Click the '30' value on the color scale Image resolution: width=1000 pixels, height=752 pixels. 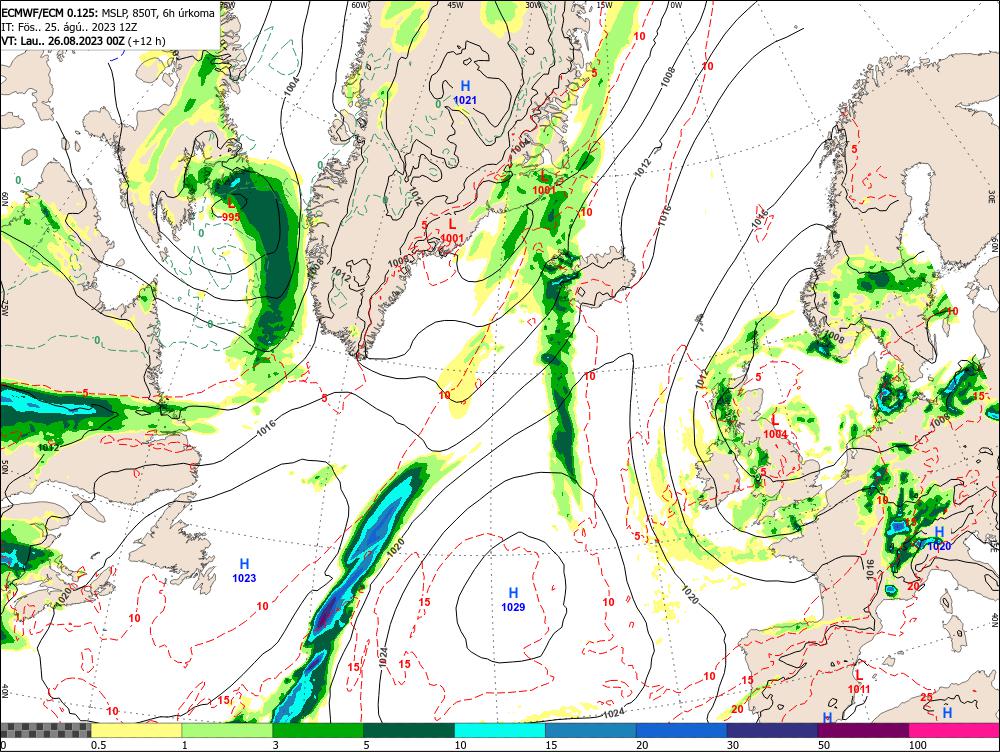point(733,745)
